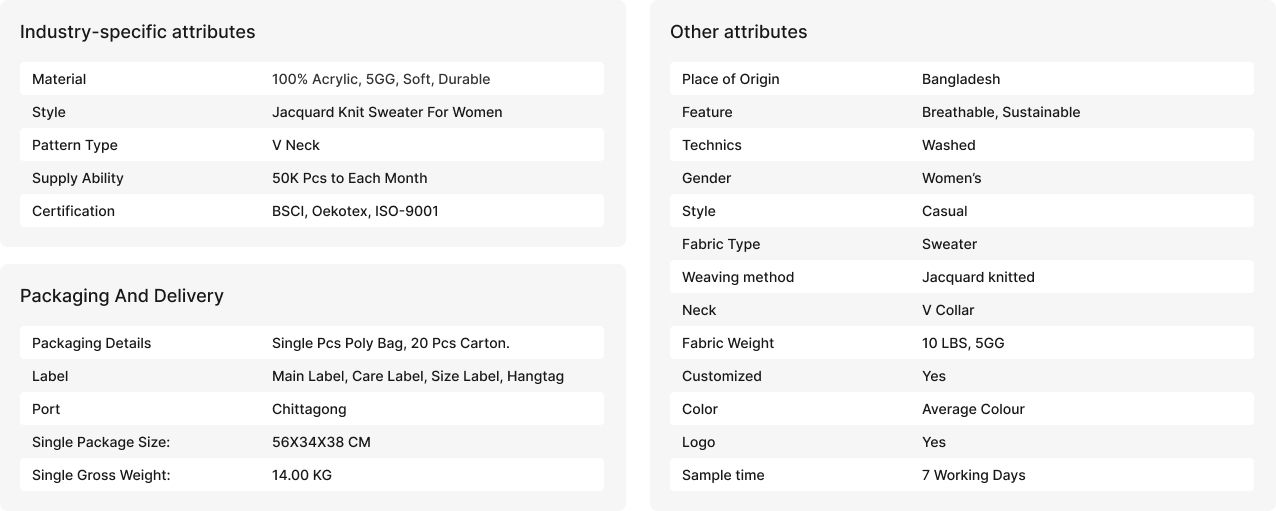1276x511 pixels.
Task: Click the Industry-specific attributes heading
Action: click(137, 32)
